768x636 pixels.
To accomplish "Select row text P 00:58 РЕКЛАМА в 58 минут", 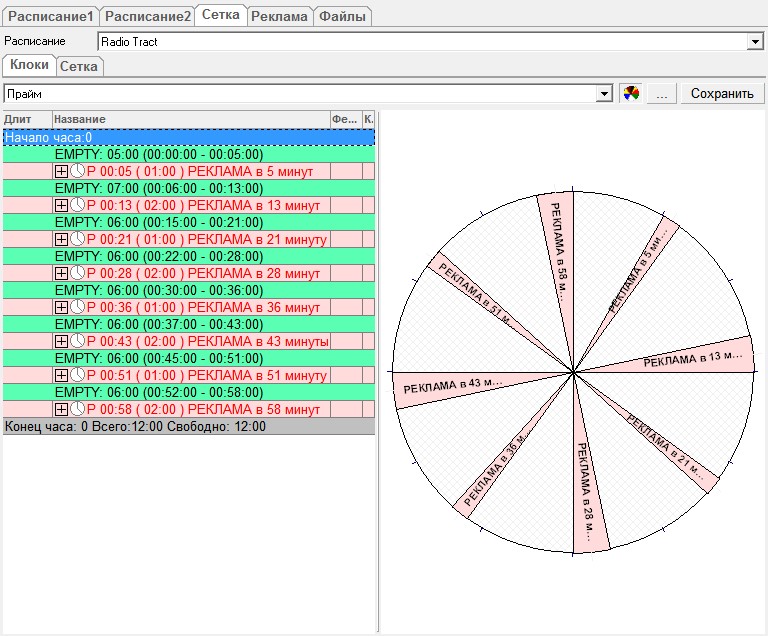I will (x=203, y=409).
